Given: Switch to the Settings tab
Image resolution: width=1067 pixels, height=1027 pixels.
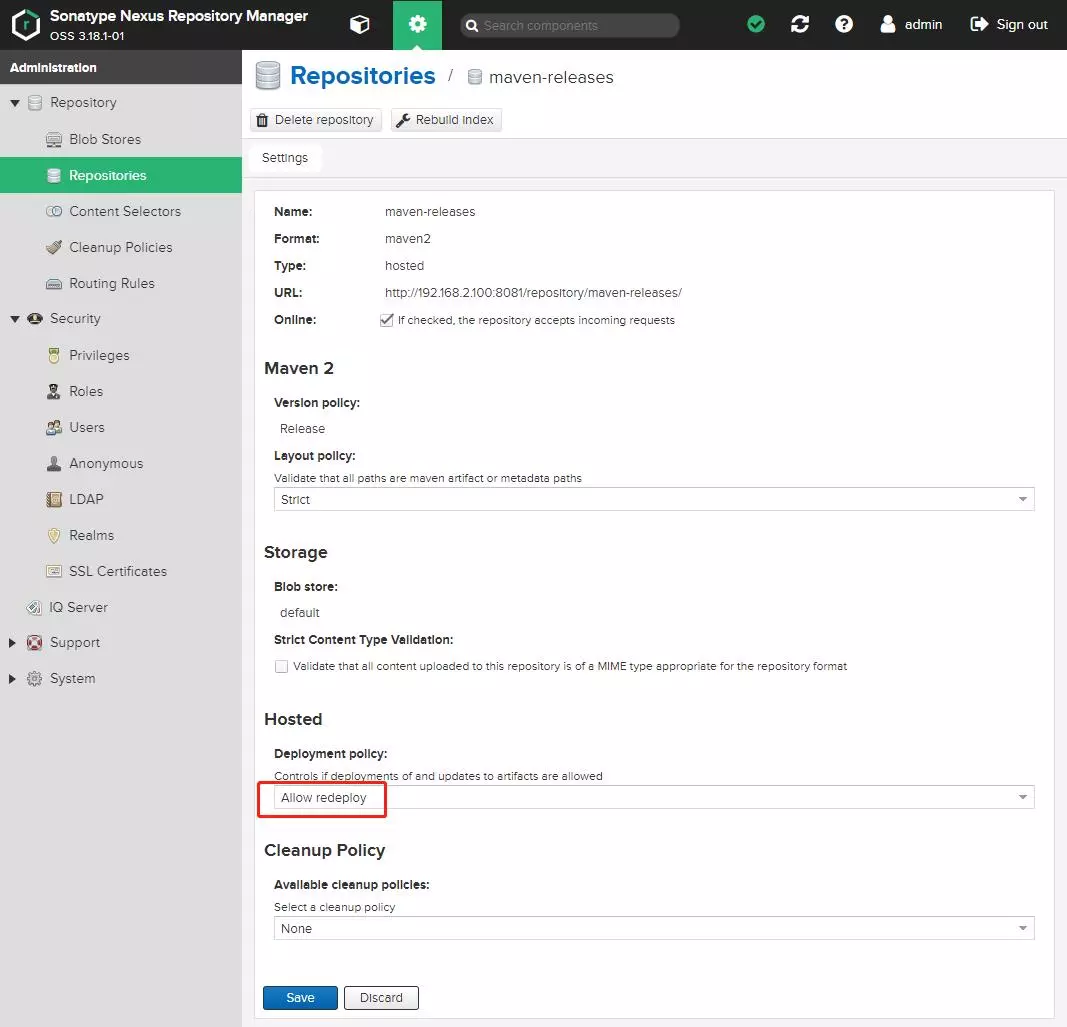Looking at the screenshot, I should pyautogui.click(x=285, y=157).
